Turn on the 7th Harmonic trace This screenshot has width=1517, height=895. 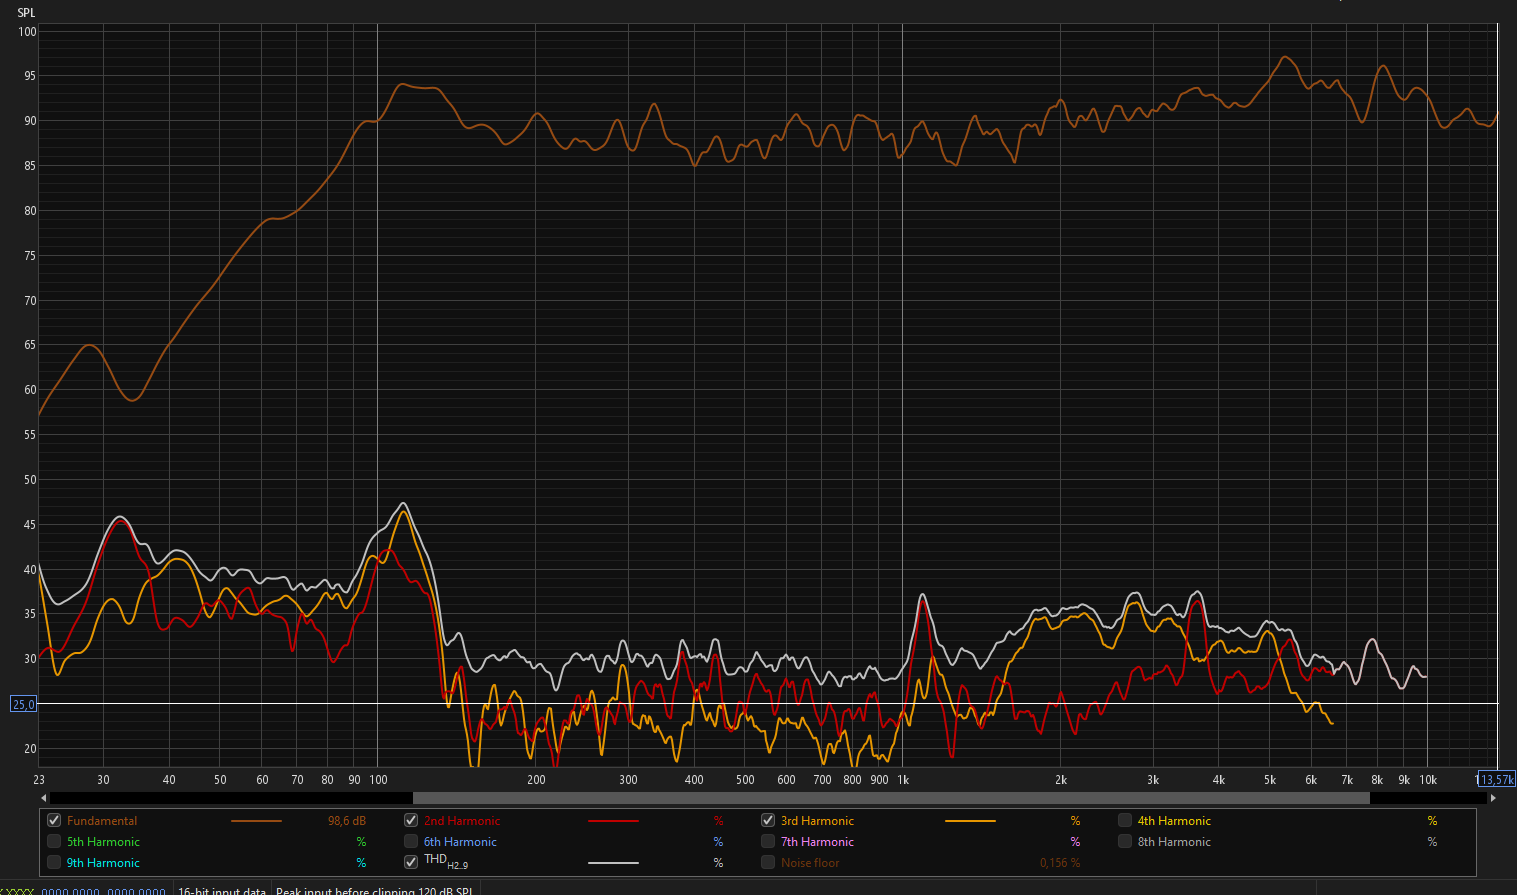pyautogui.click(x=768, y=841)
